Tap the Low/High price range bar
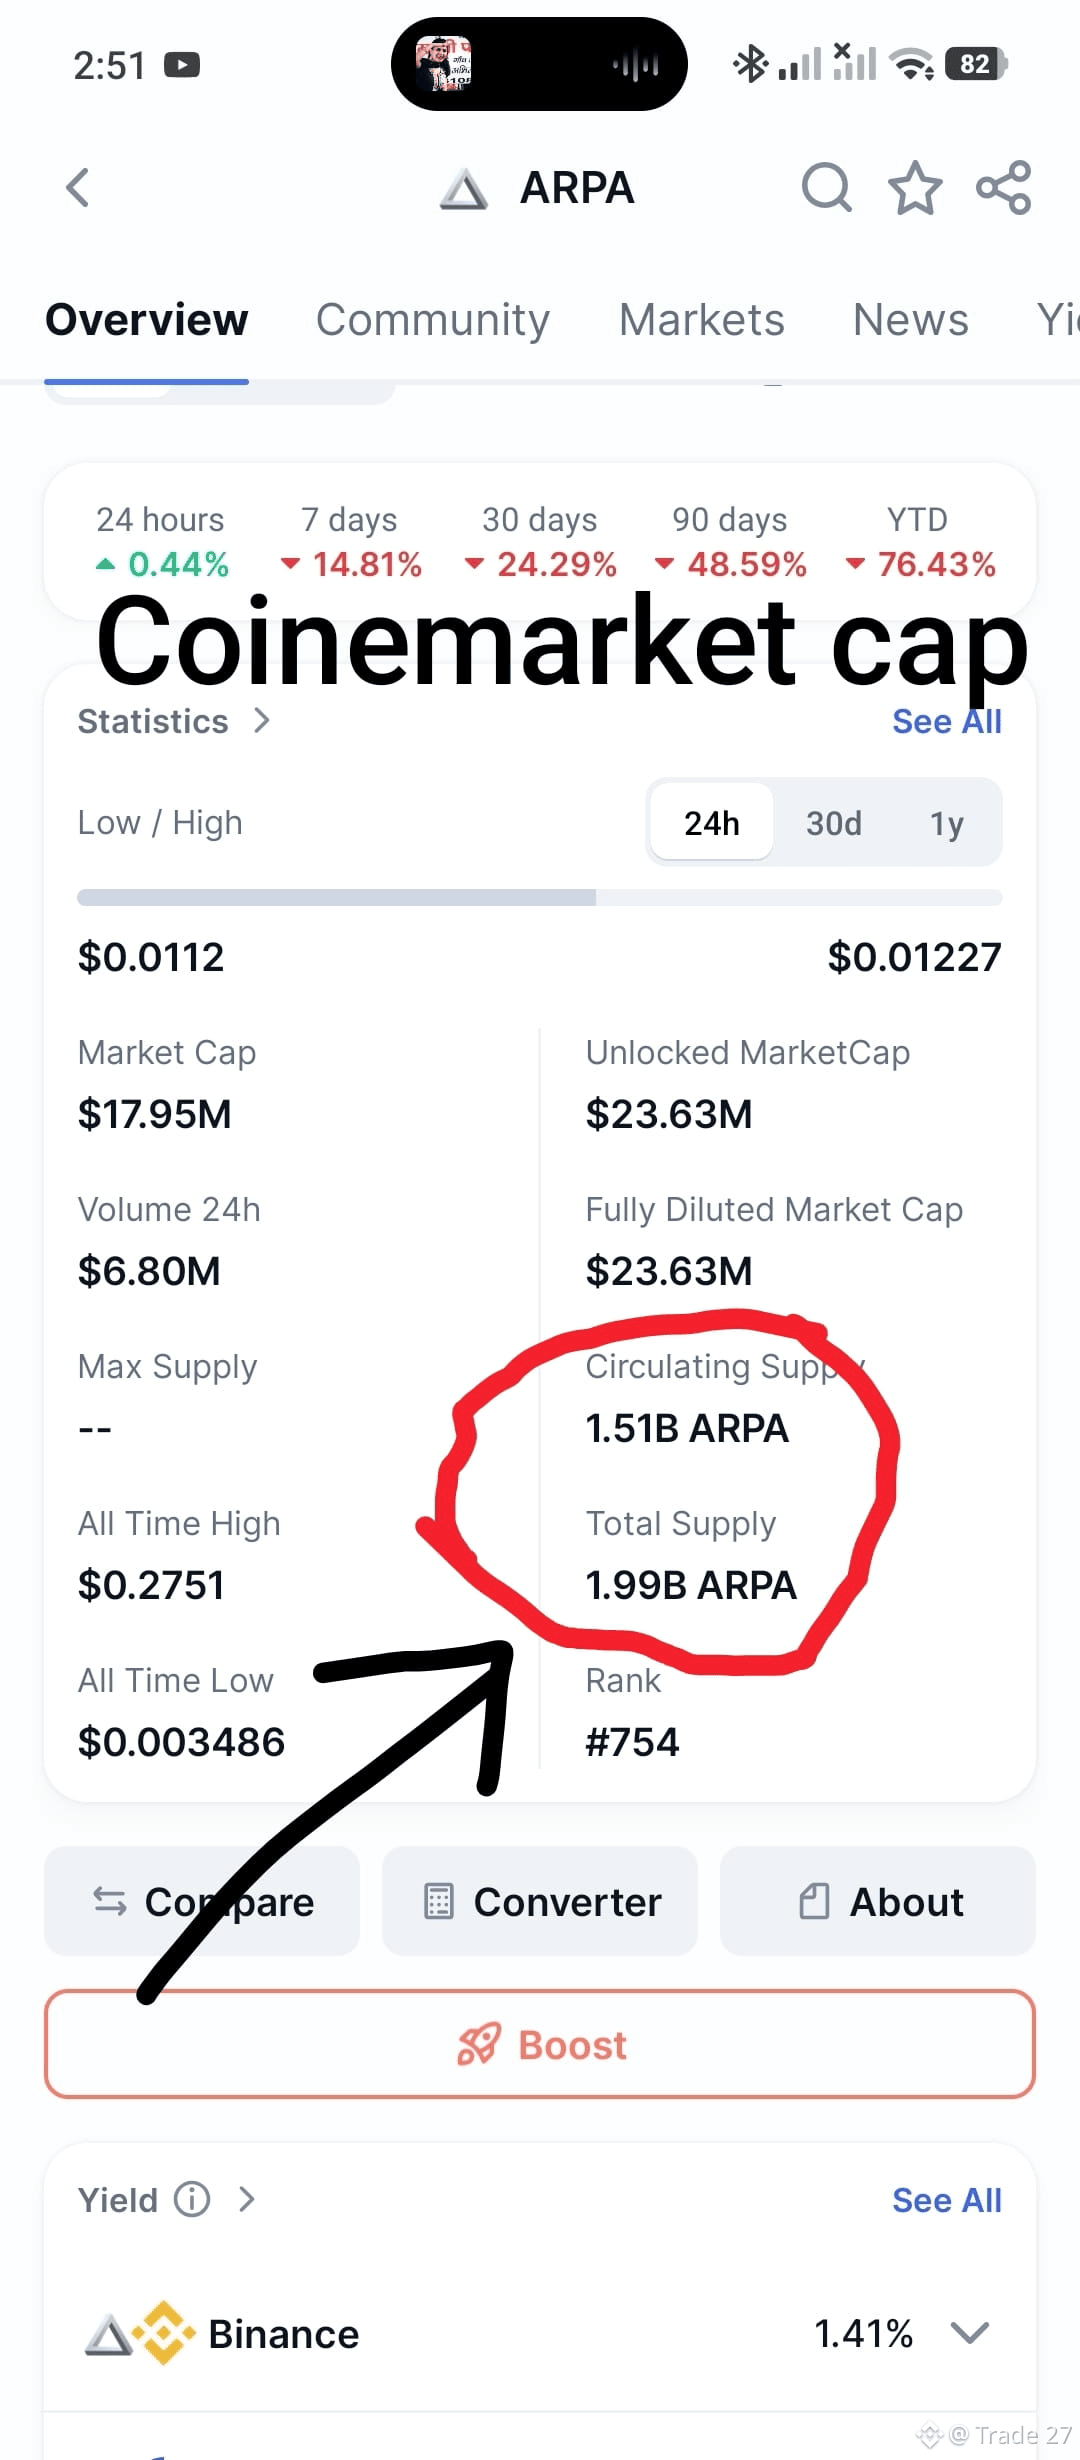 point(540,897)
